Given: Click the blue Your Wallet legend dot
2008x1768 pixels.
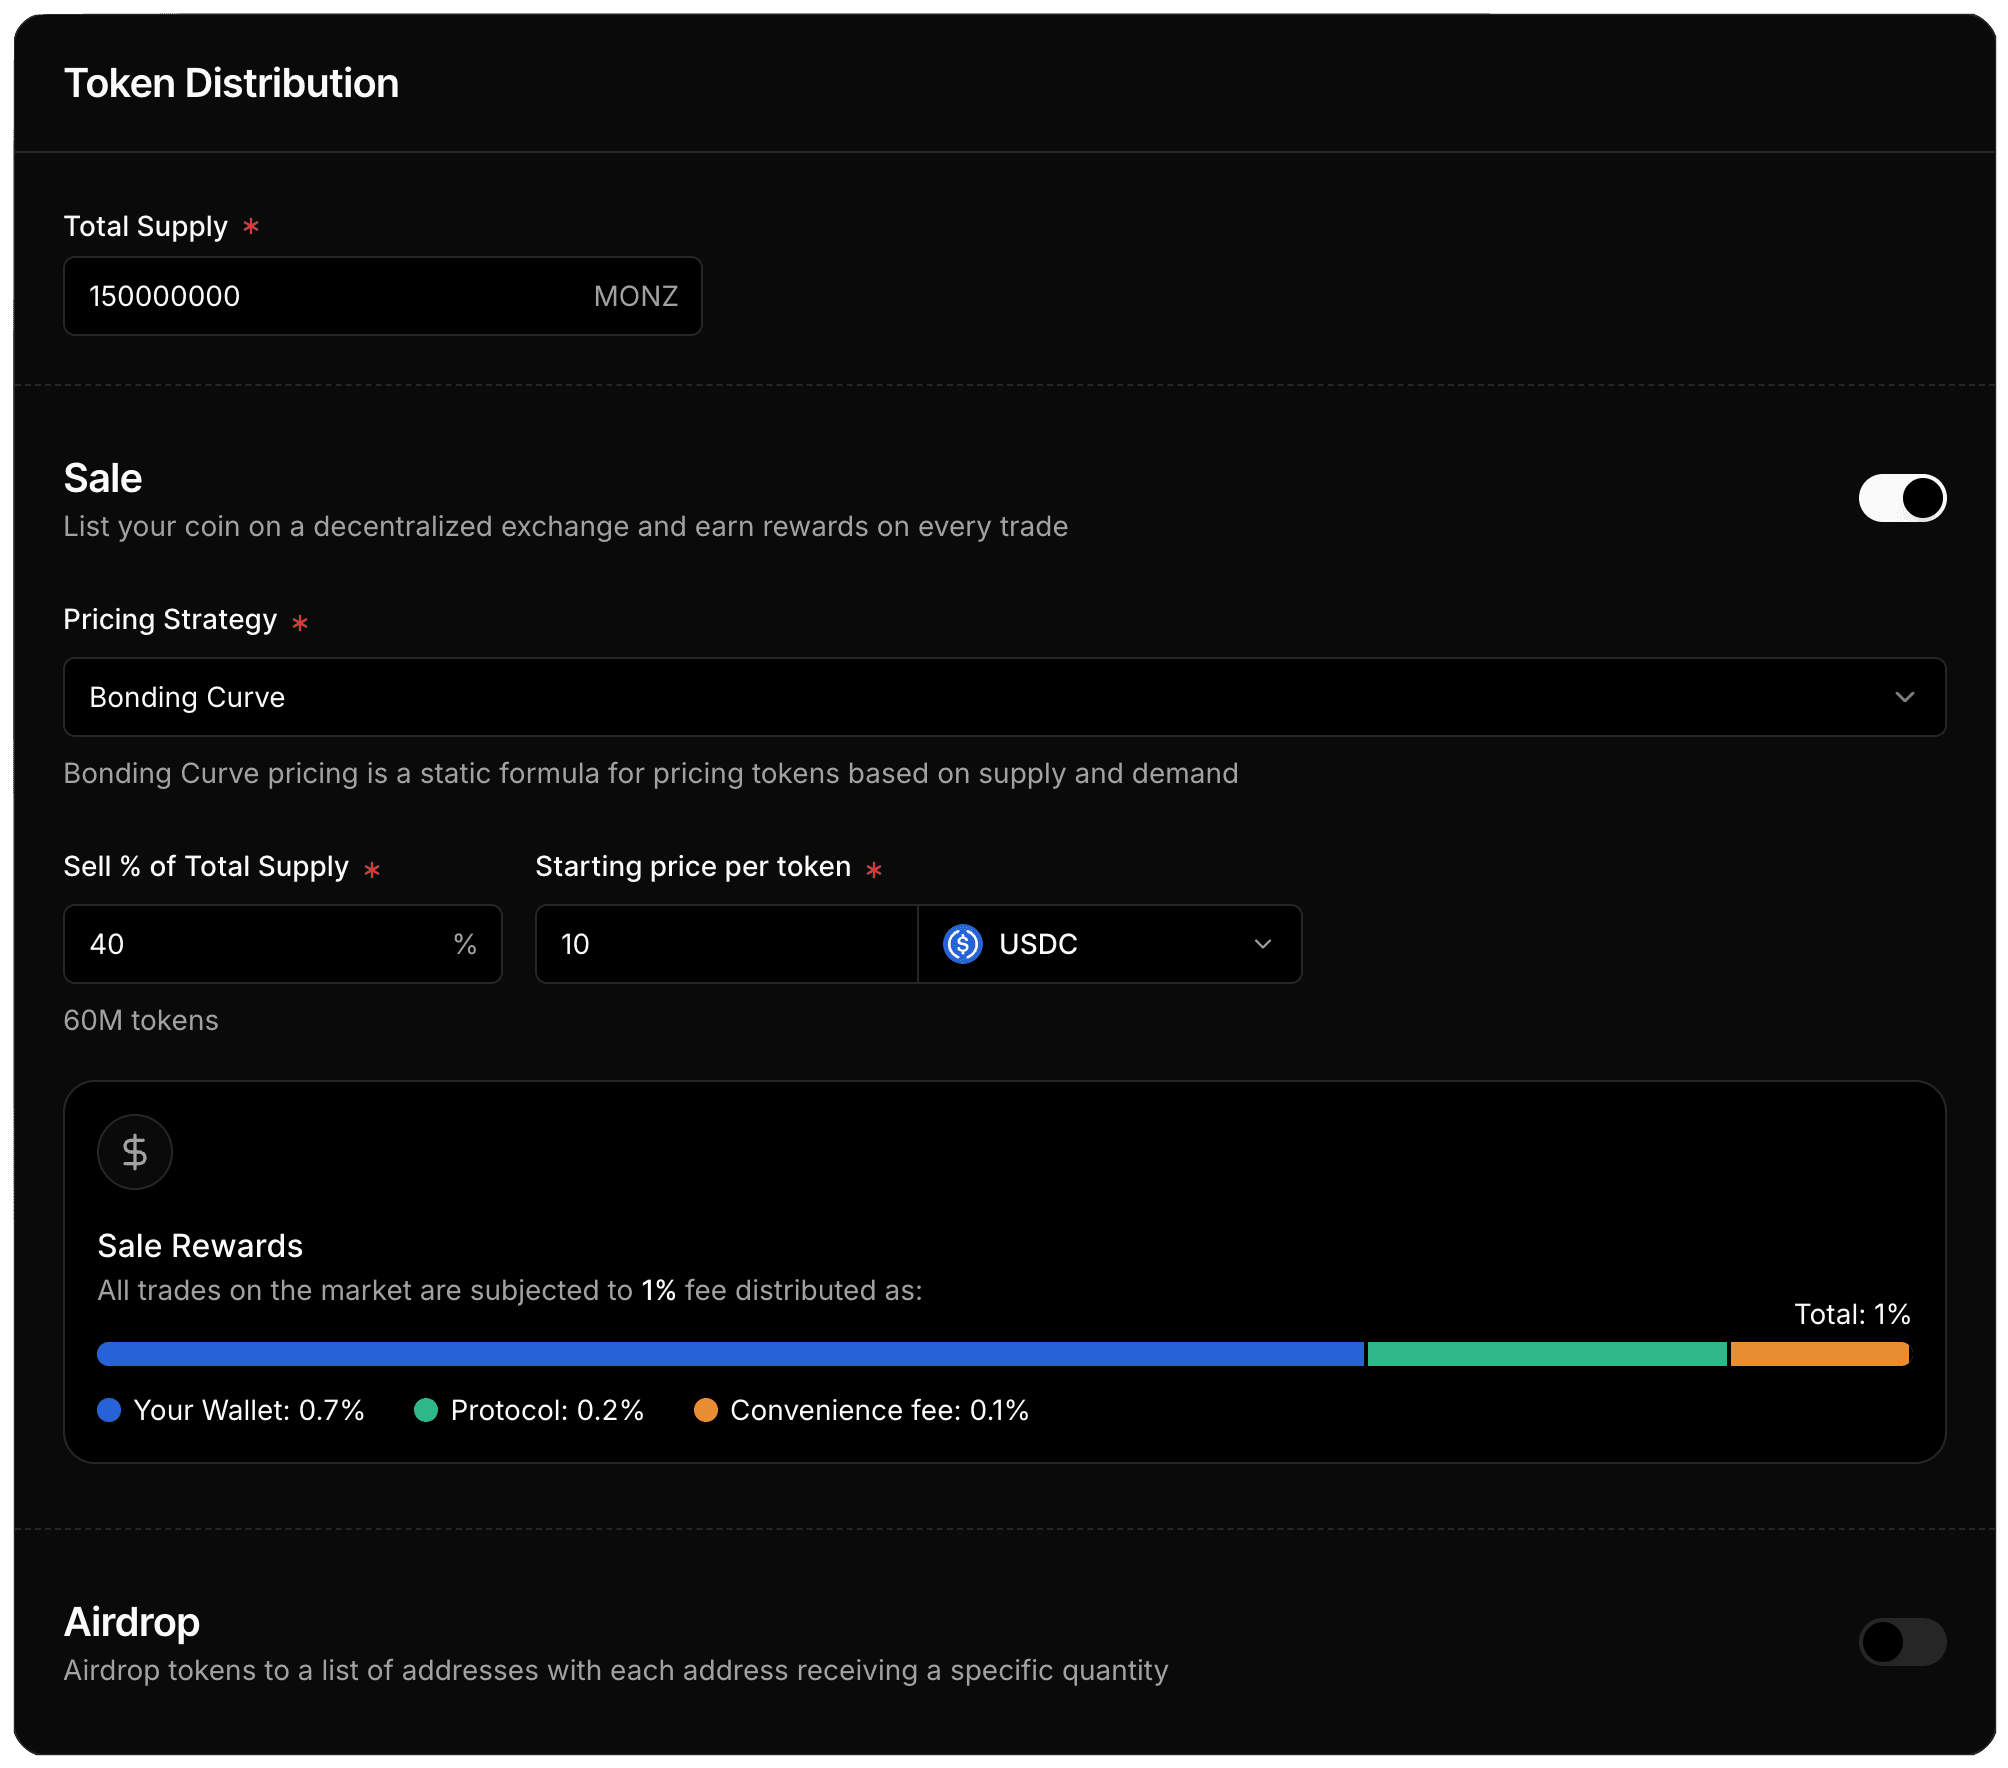Looking at the screenshot, I should (109, 1410).
